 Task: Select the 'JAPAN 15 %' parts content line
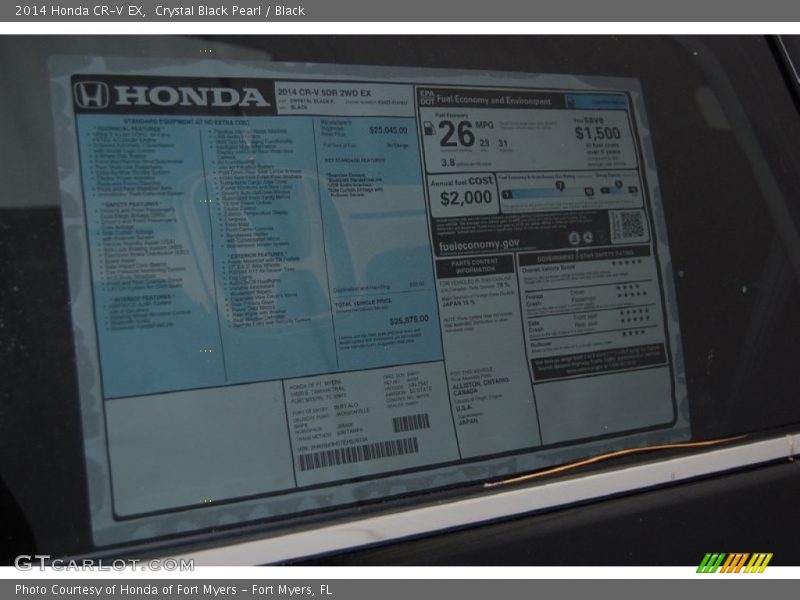coord(458,303)
